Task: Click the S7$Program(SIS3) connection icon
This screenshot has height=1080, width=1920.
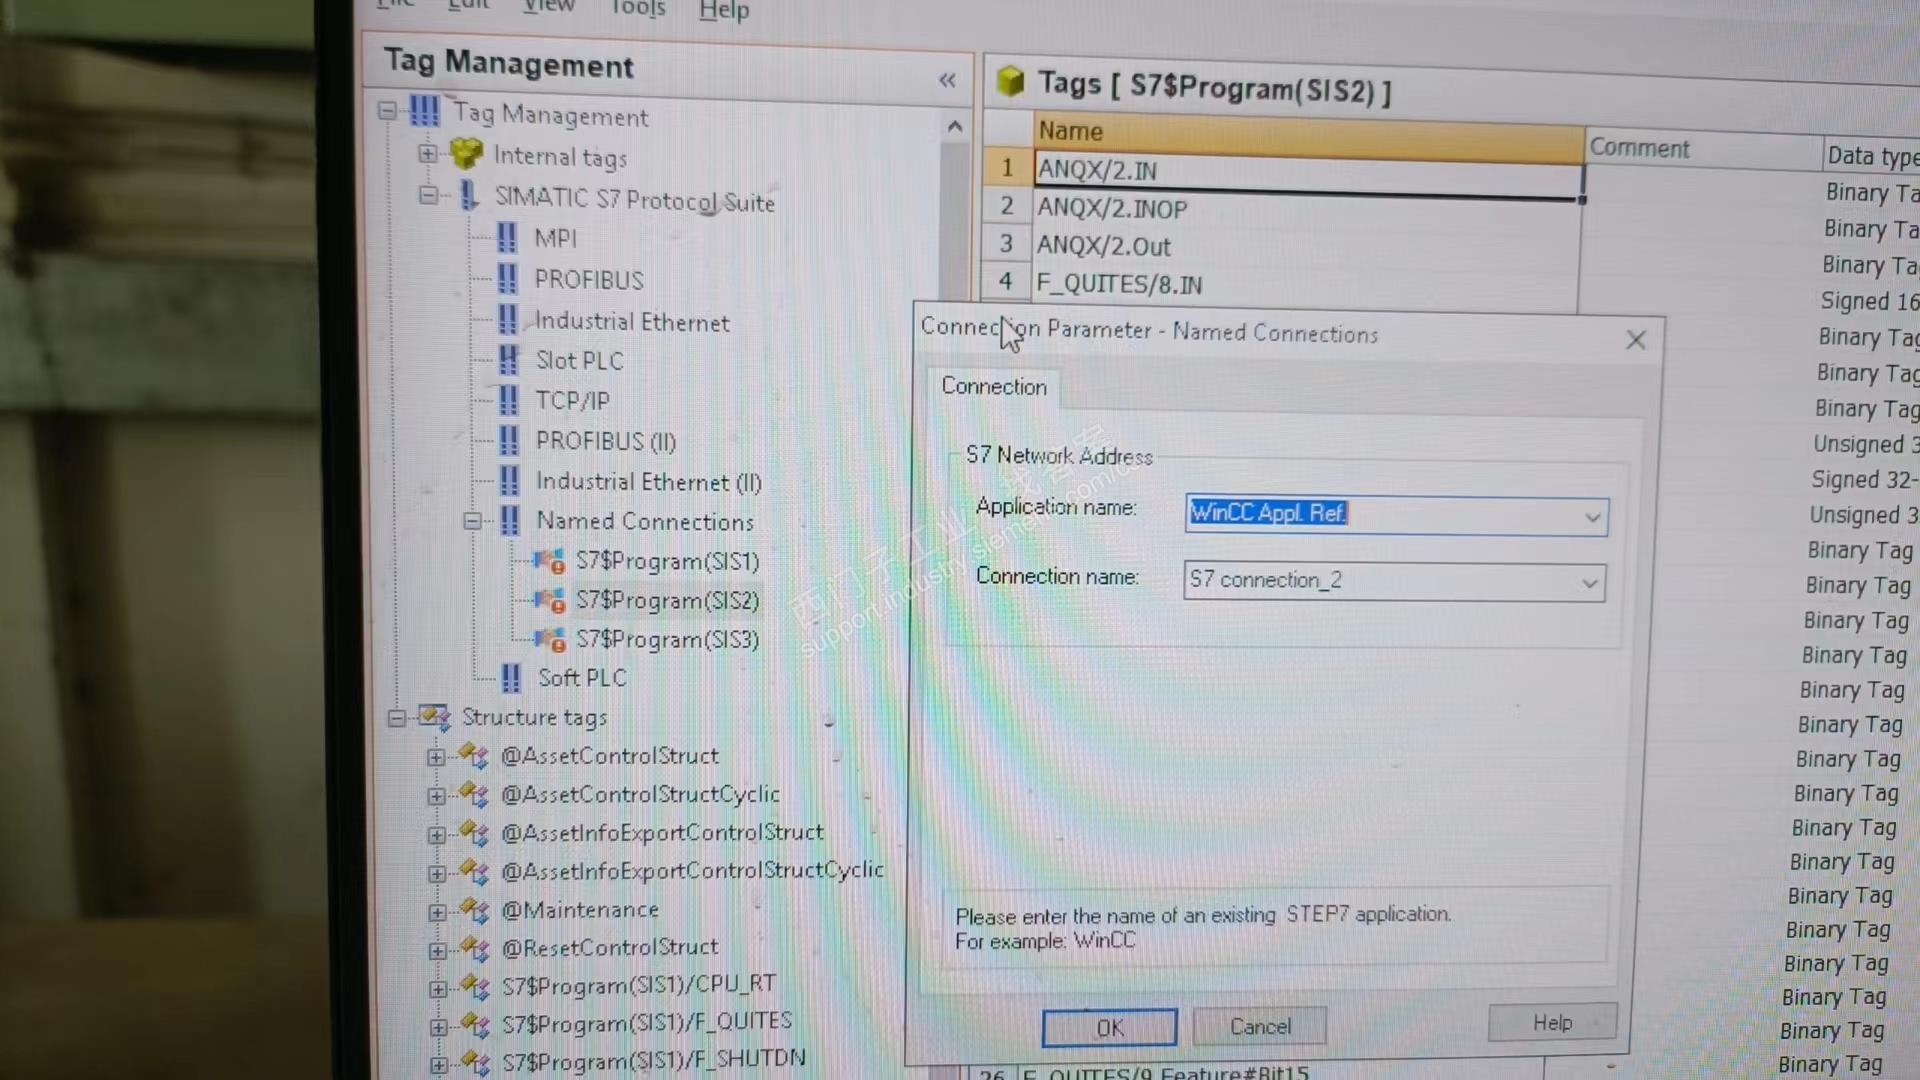Action: click(549, 640)
